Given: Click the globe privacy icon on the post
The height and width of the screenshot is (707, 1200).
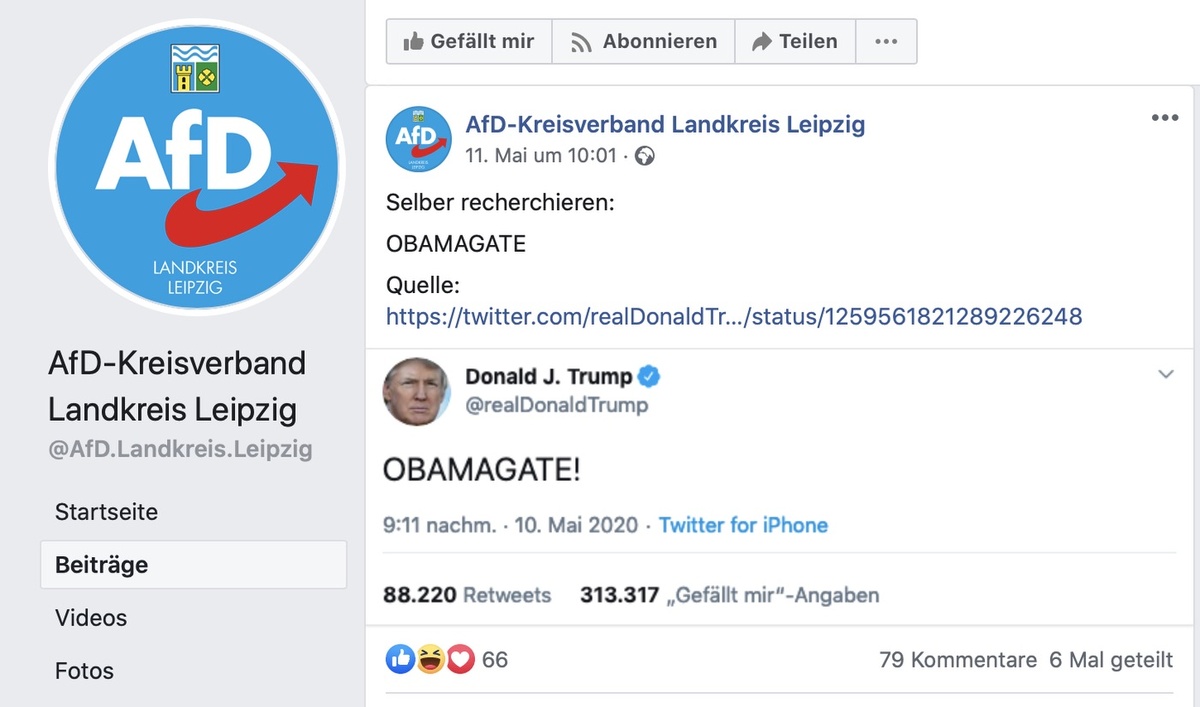Looking at the screenshot, I should pyautogui.click(x=646, y=157).
